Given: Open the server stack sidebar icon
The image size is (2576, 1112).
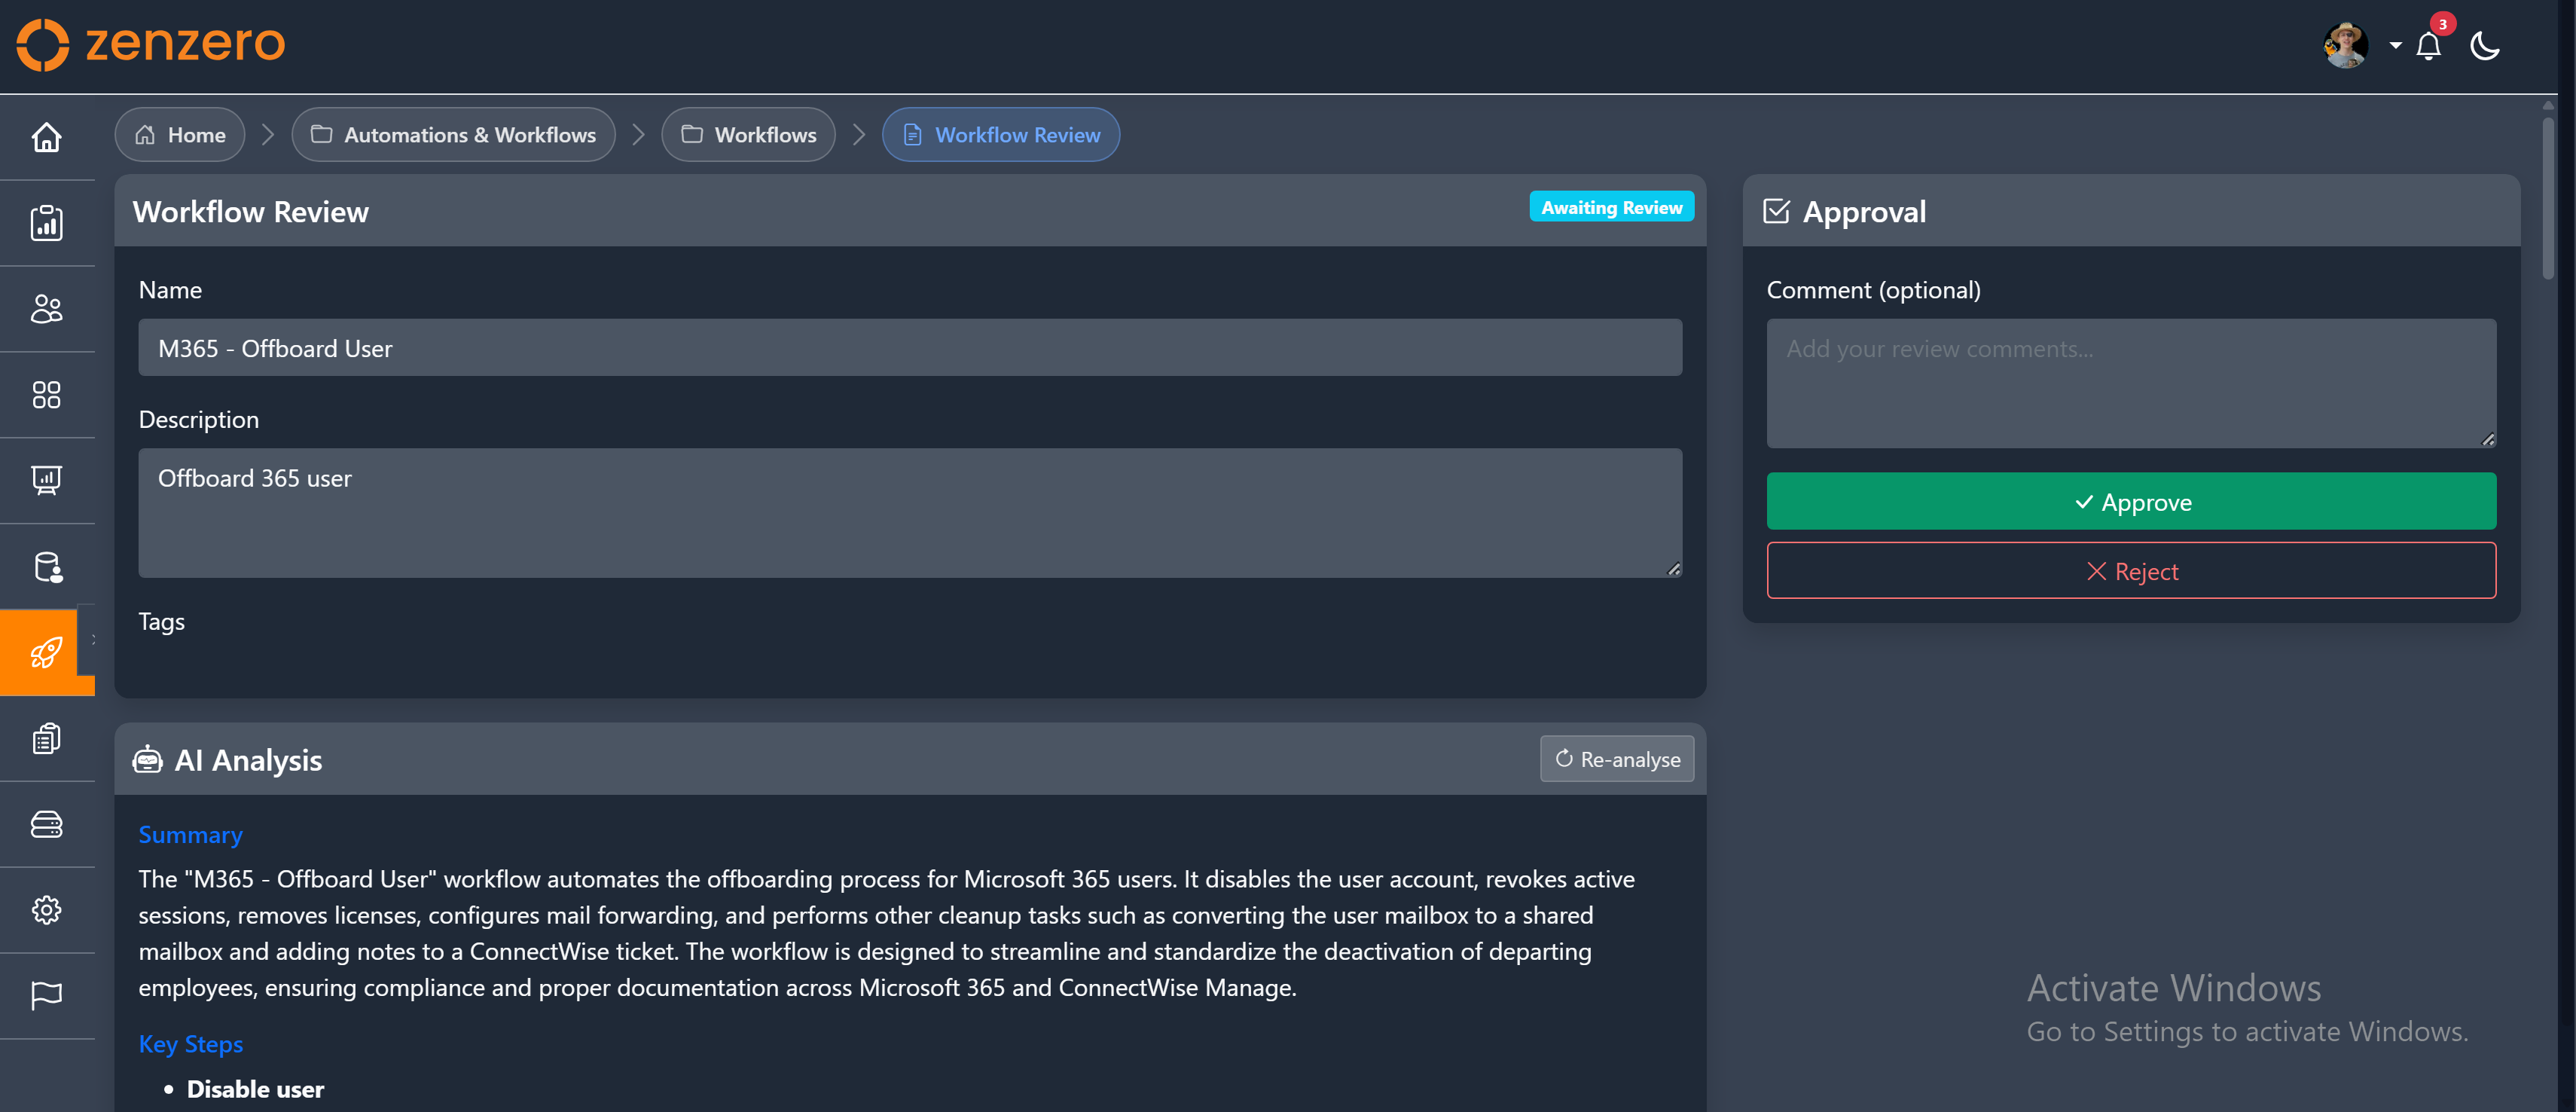Looking at the screenshot, I should pyautogui.click(x=47, y=824).
